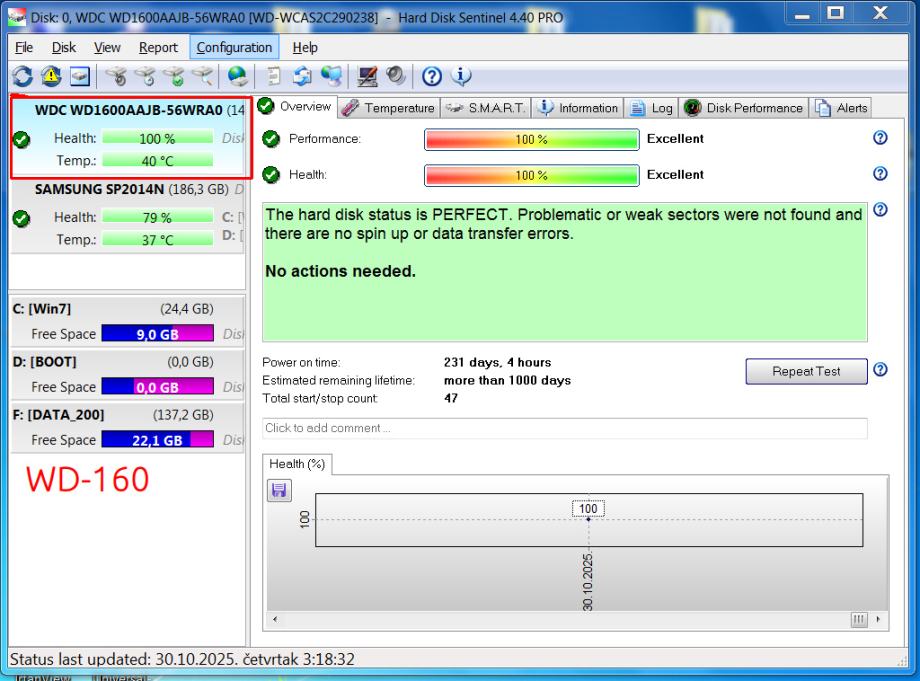Click the speaker sound toolbar icon
Screen dimensions: 920x681
[x=396, y=76]
